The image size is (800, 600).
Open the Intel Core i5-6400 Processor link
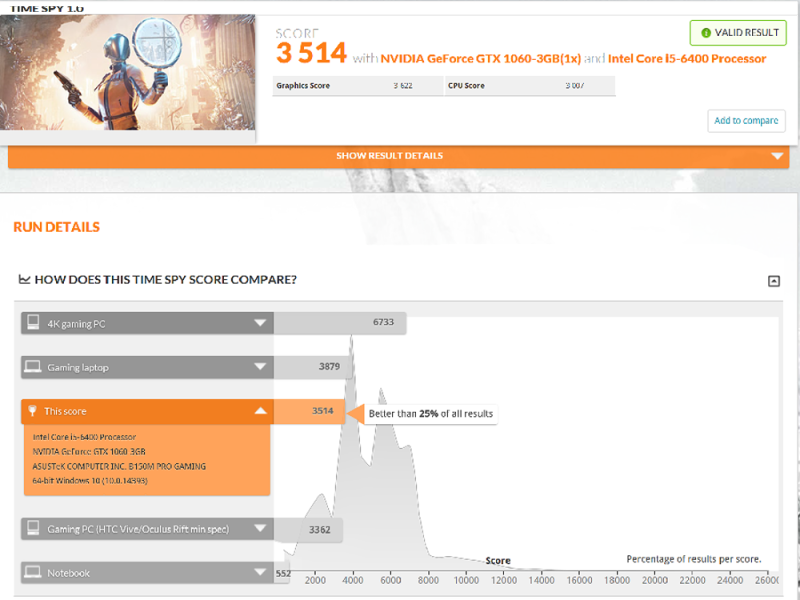[687, 59]
